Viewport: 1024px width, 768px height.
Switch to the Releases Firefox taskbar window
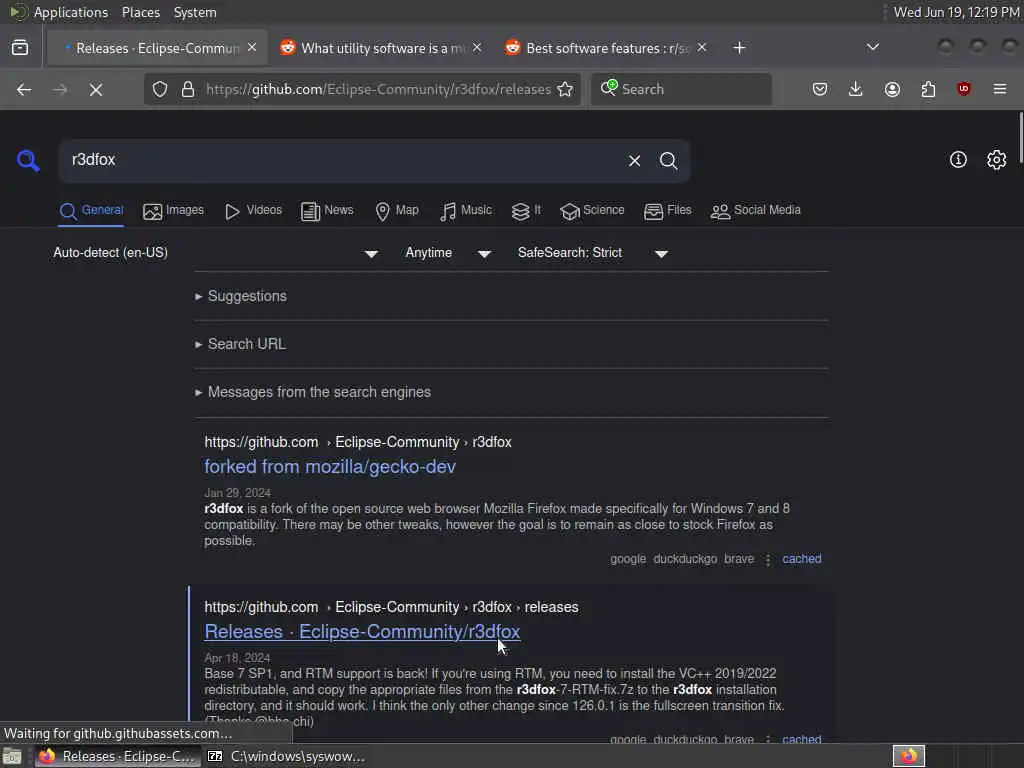tap(116, 756)
